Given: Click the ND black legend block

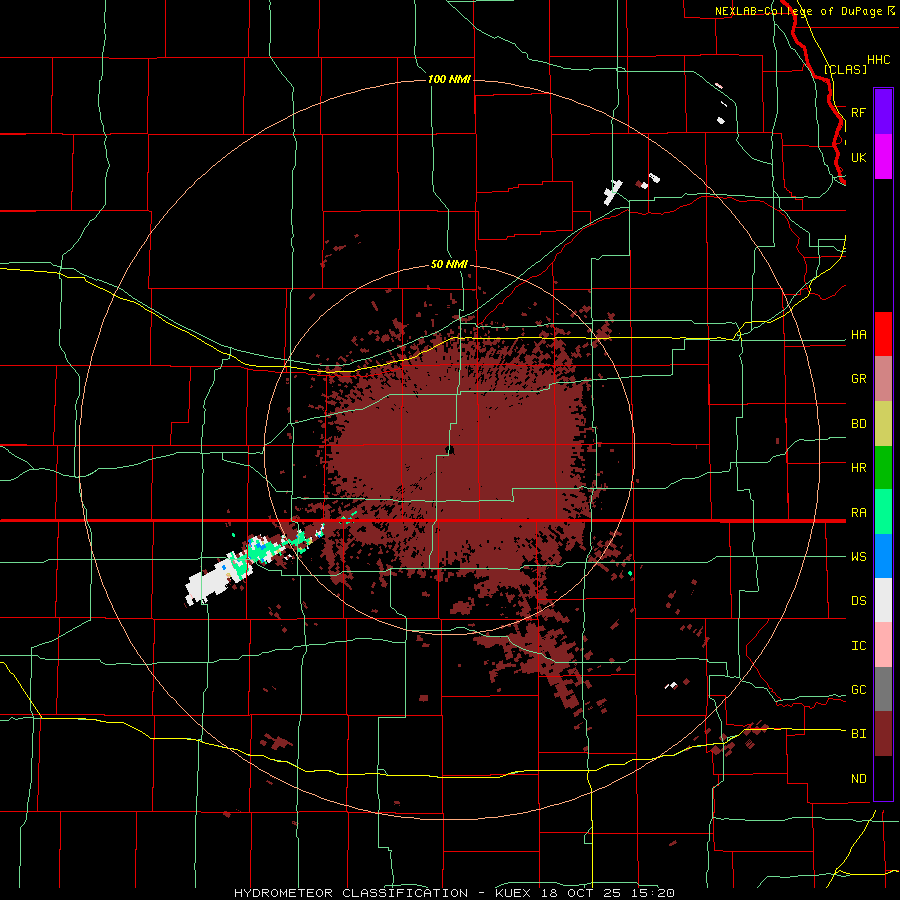Looking at the screenshot, I should [883, 778].
